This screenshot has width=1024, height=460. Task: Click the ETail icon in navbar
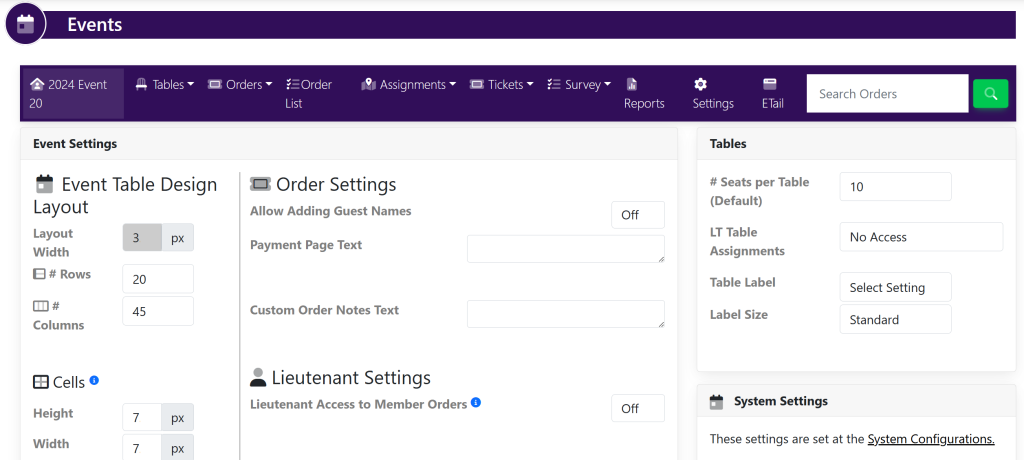pos(770,84)
